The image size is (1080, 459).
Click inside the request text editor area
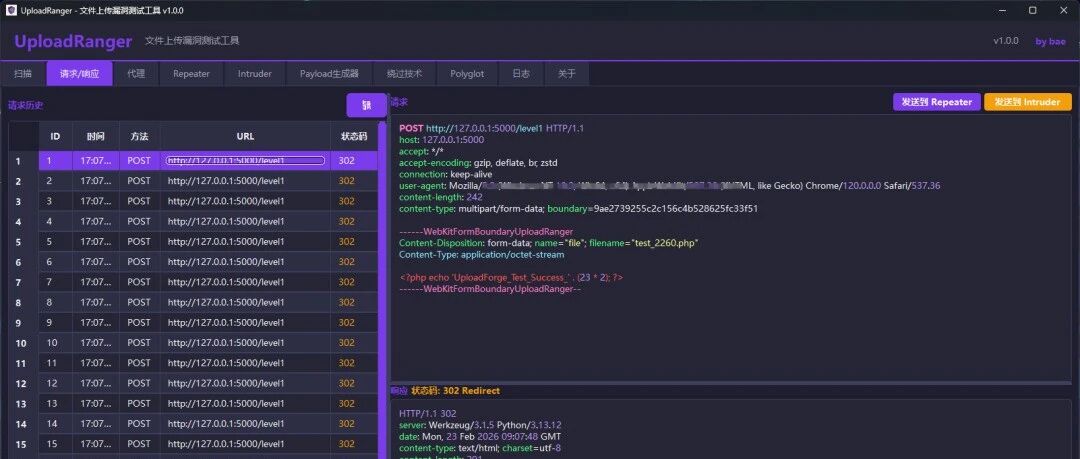pyautogui.click(x=731, y=248)
